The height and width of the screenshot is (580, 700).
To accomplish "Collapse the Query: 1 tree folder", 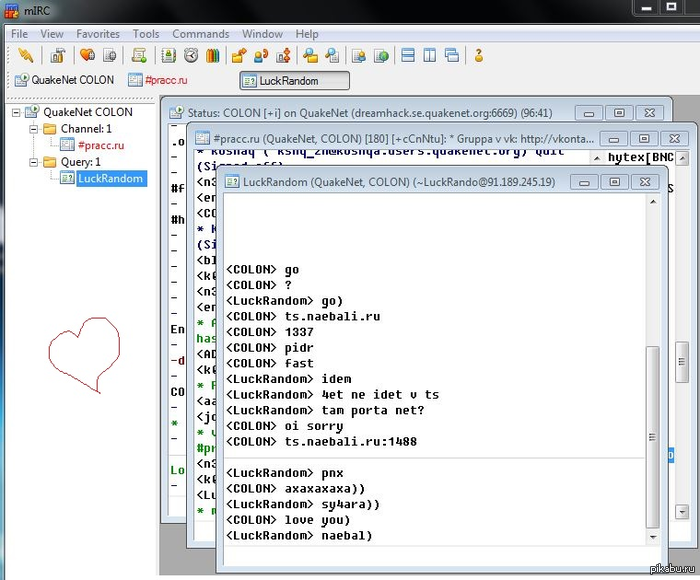I will [x=33, y=162].
